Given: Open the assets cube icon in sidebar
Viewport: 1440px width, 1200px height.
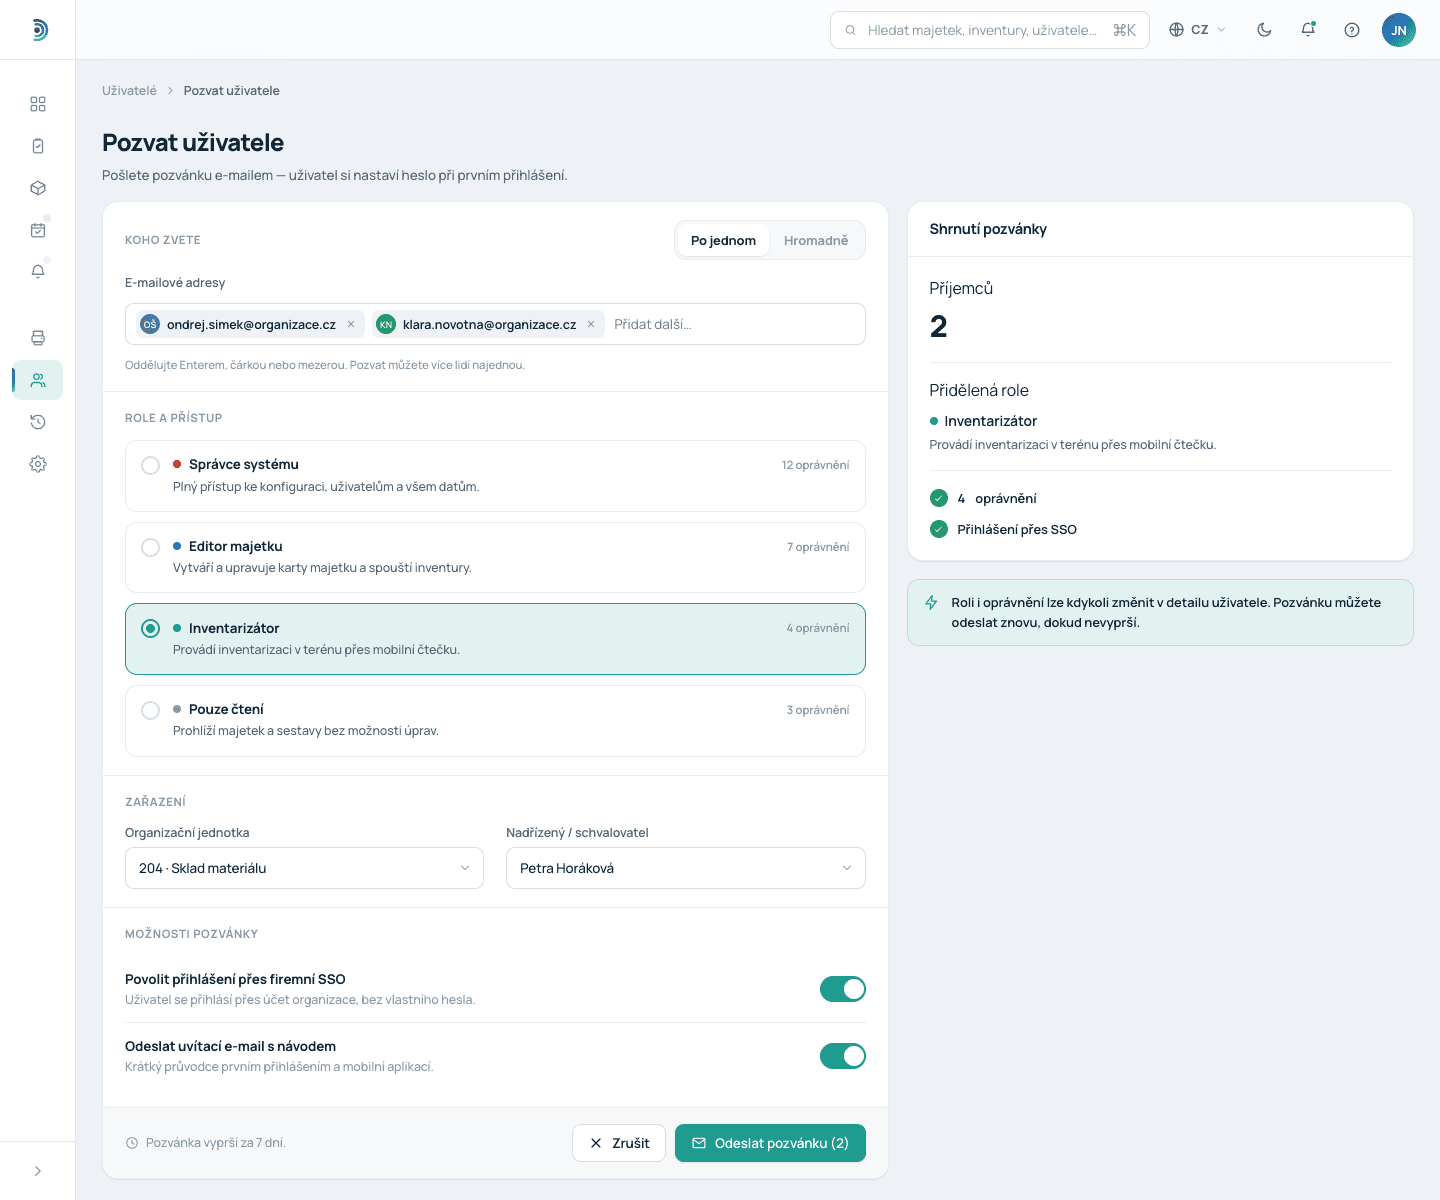Looking at the screenshot, I should 38,188.
